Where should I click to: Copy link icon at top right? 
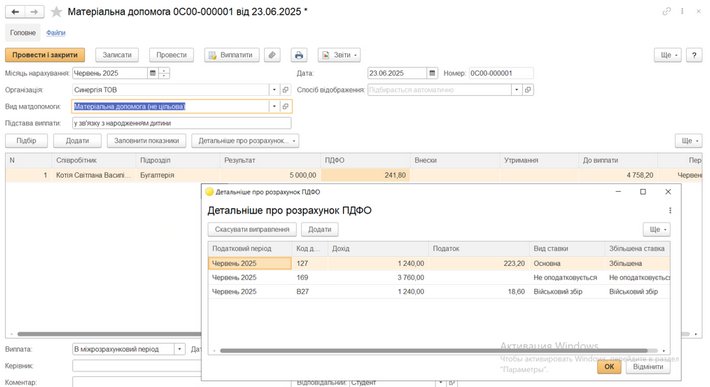pyautogui.click(x=667, y=11)
